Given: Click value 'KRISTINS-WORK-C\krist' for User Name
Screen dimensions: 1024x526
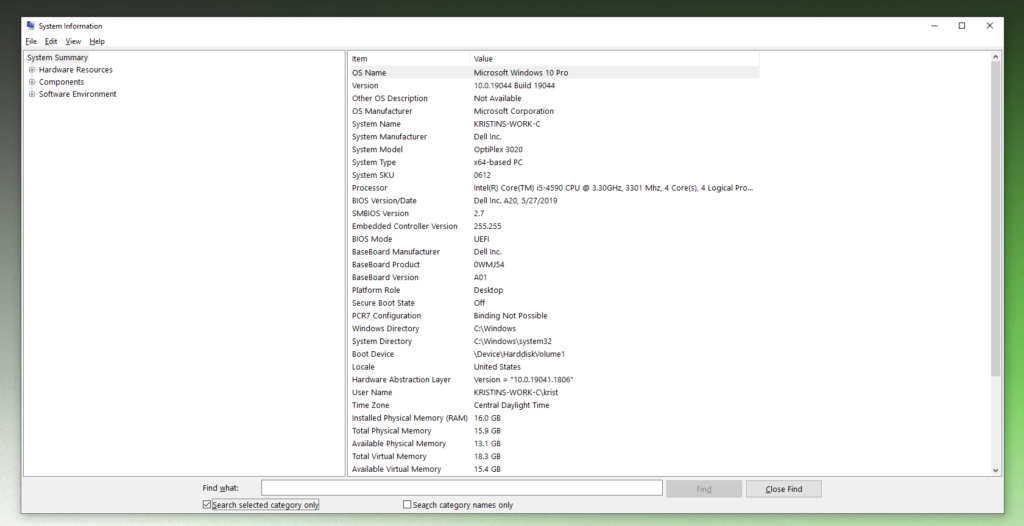Looking at the screenshot, I should click(515, 393).
